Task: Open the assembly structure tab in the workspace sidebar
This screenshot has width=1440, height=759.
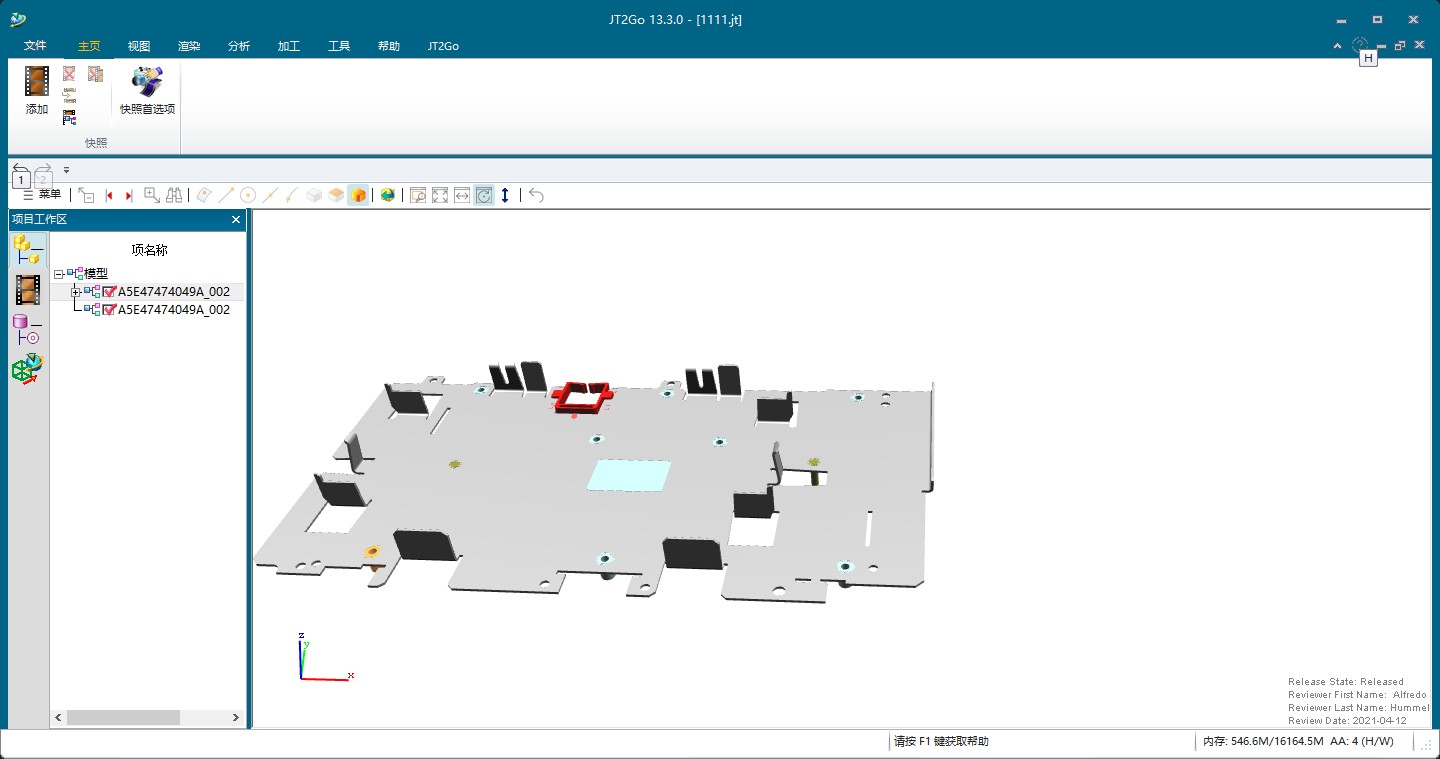Action: click(x=28, y=250)
